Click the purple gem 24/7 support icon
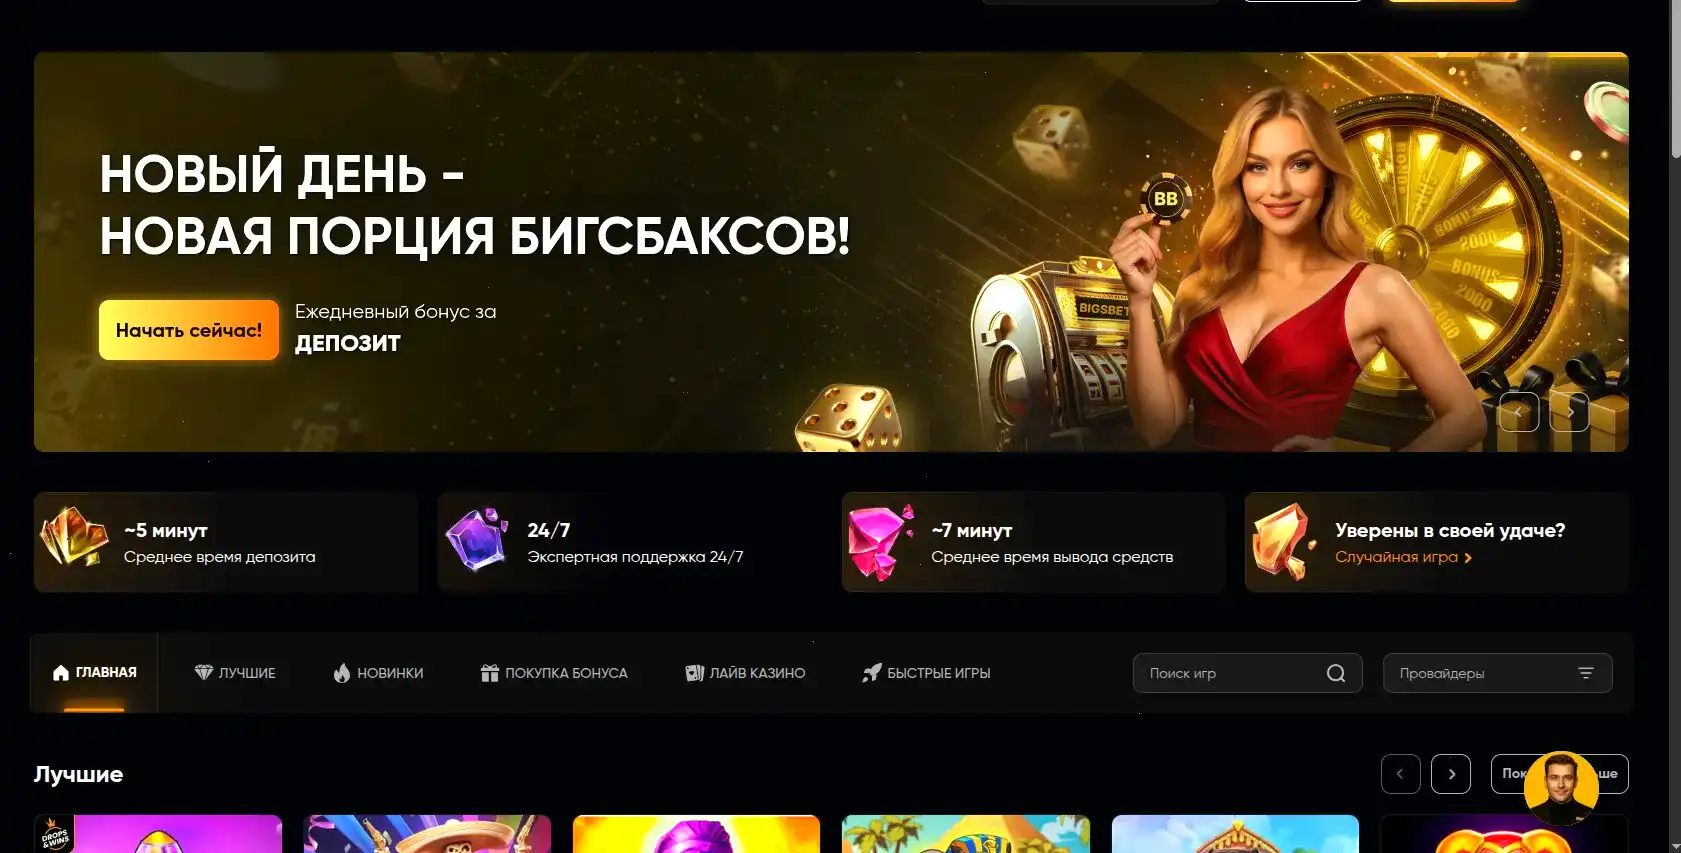Image resolution: width=1681 pixels, height=853 pixels. (477, 539)
